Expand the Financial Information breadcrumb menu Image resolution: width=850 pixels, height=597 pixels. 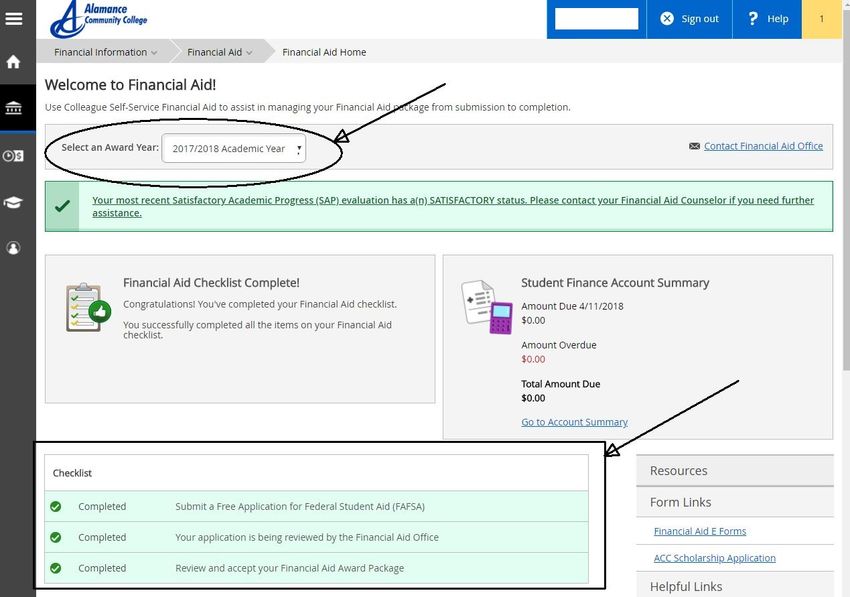pos(106,52)
